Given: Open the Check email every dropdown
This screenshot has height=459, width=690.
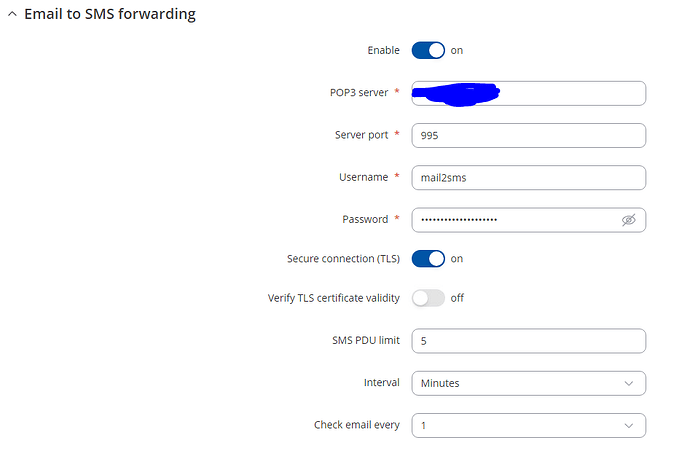Looking at the screenshot, I should point(529,426).
